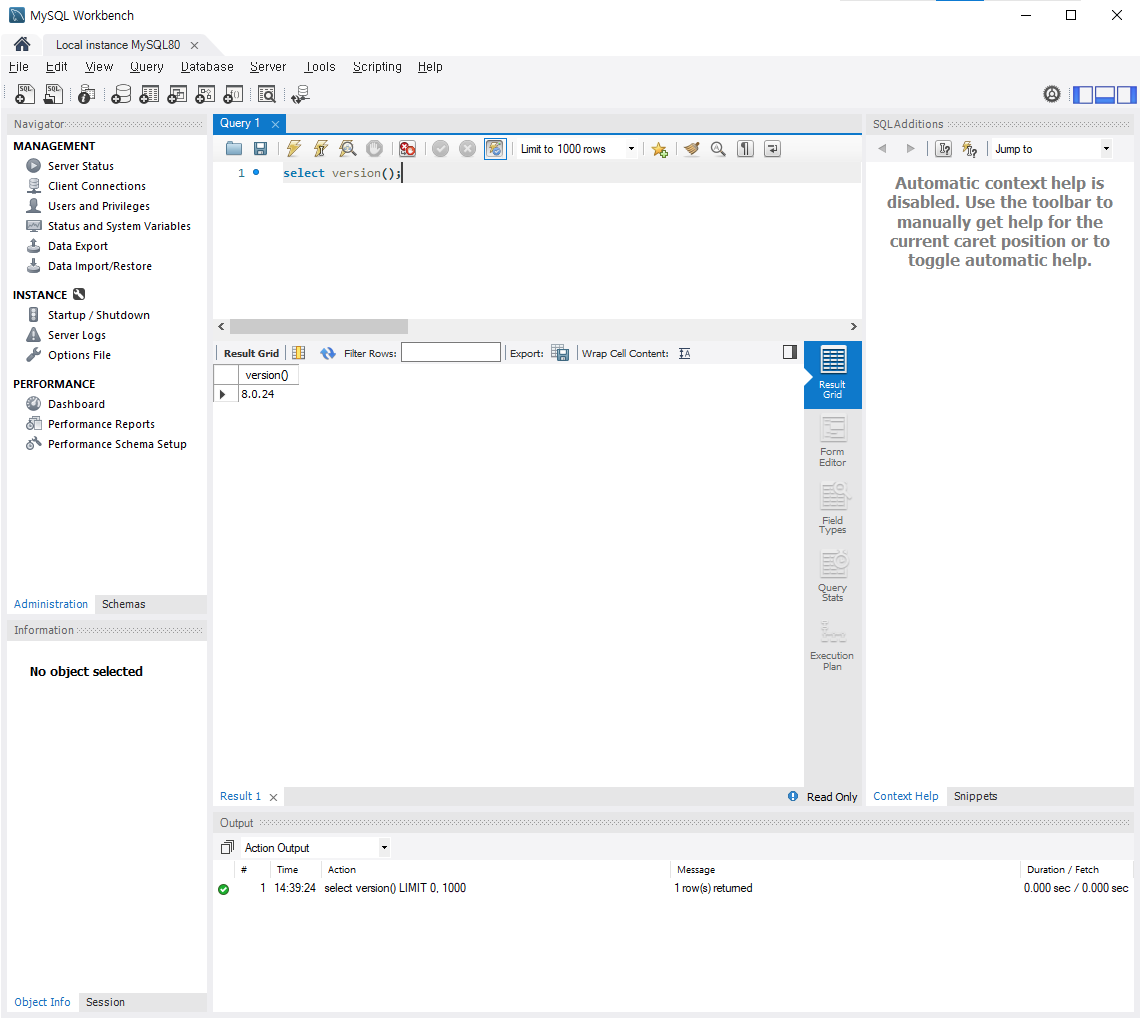Open Data Export

pyautogui.click(x=77, y=246)
